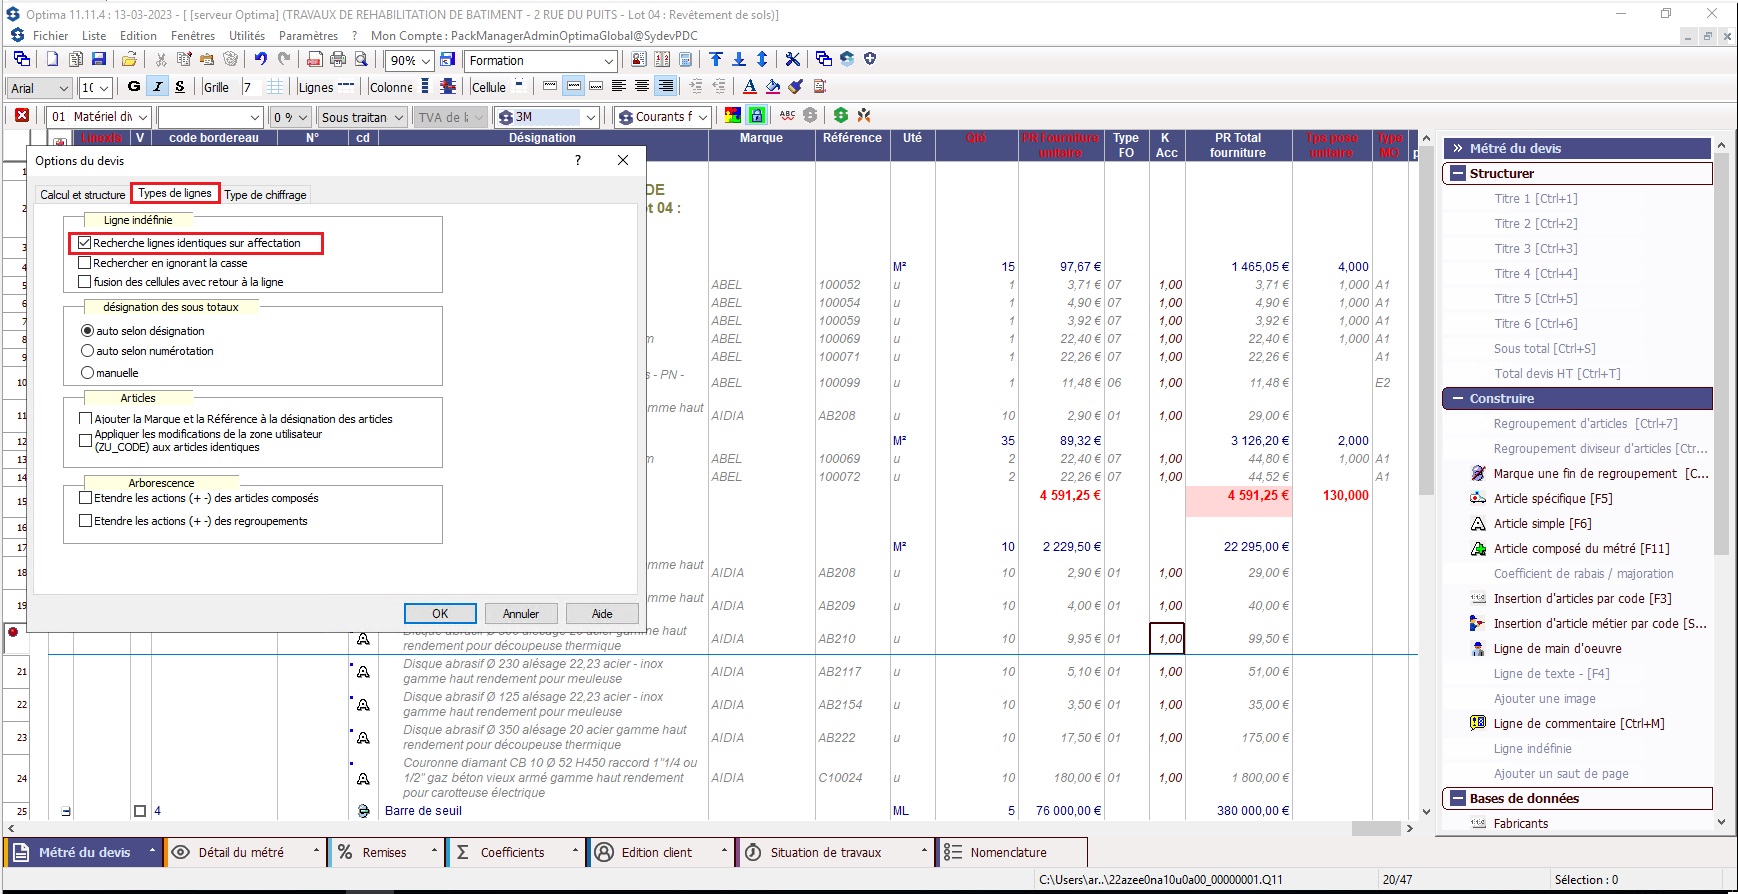The image size is (1738, 894).
Task: Center-align the cell text
Action: tap(642, 86)
